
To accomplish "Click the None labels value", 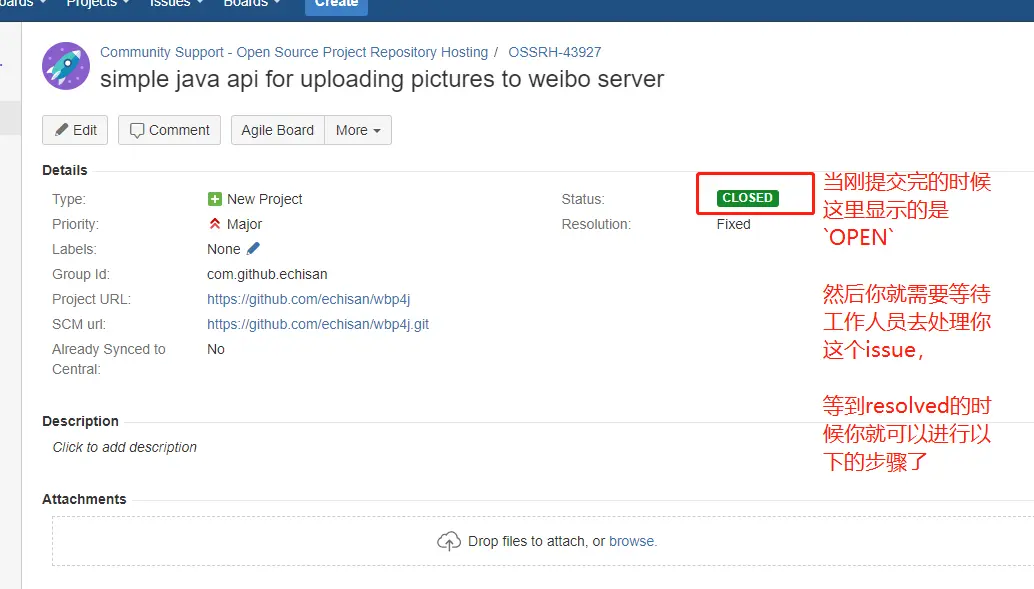I will pyautogui.click(x=224, y=249).
